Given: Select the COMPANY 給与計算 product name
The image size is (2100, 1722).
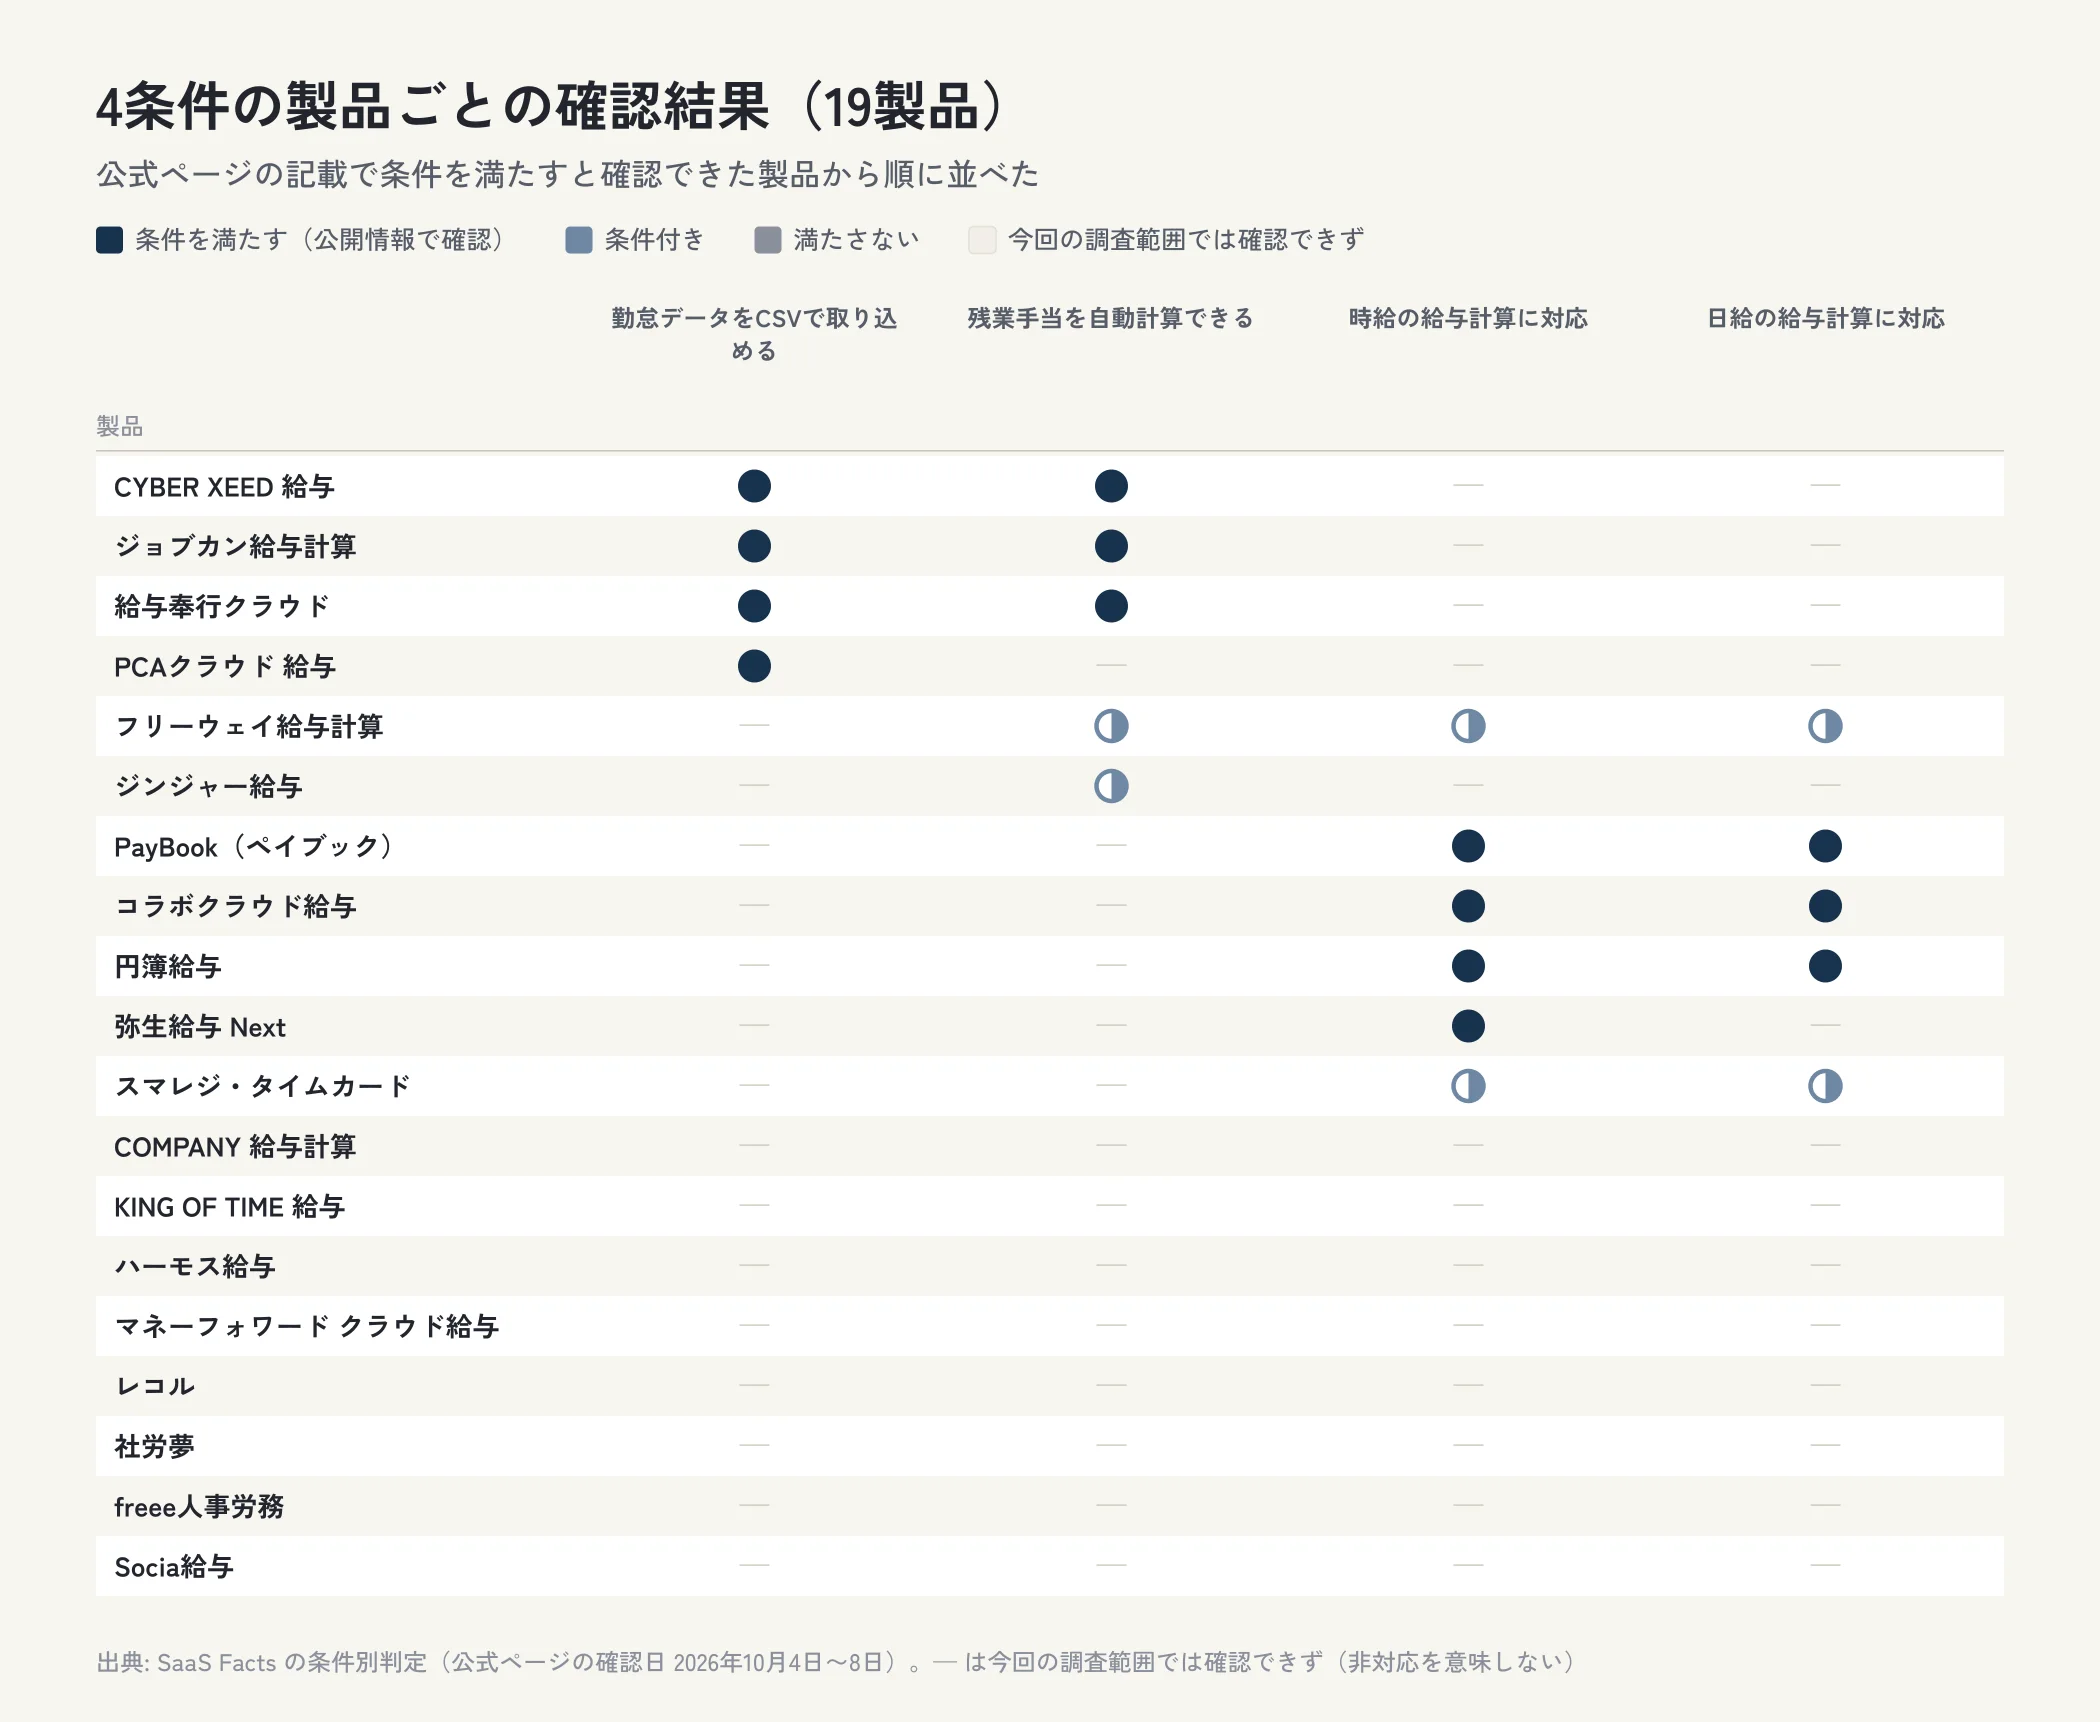Looking at the screenshot, I should [x=235, y=1147].
